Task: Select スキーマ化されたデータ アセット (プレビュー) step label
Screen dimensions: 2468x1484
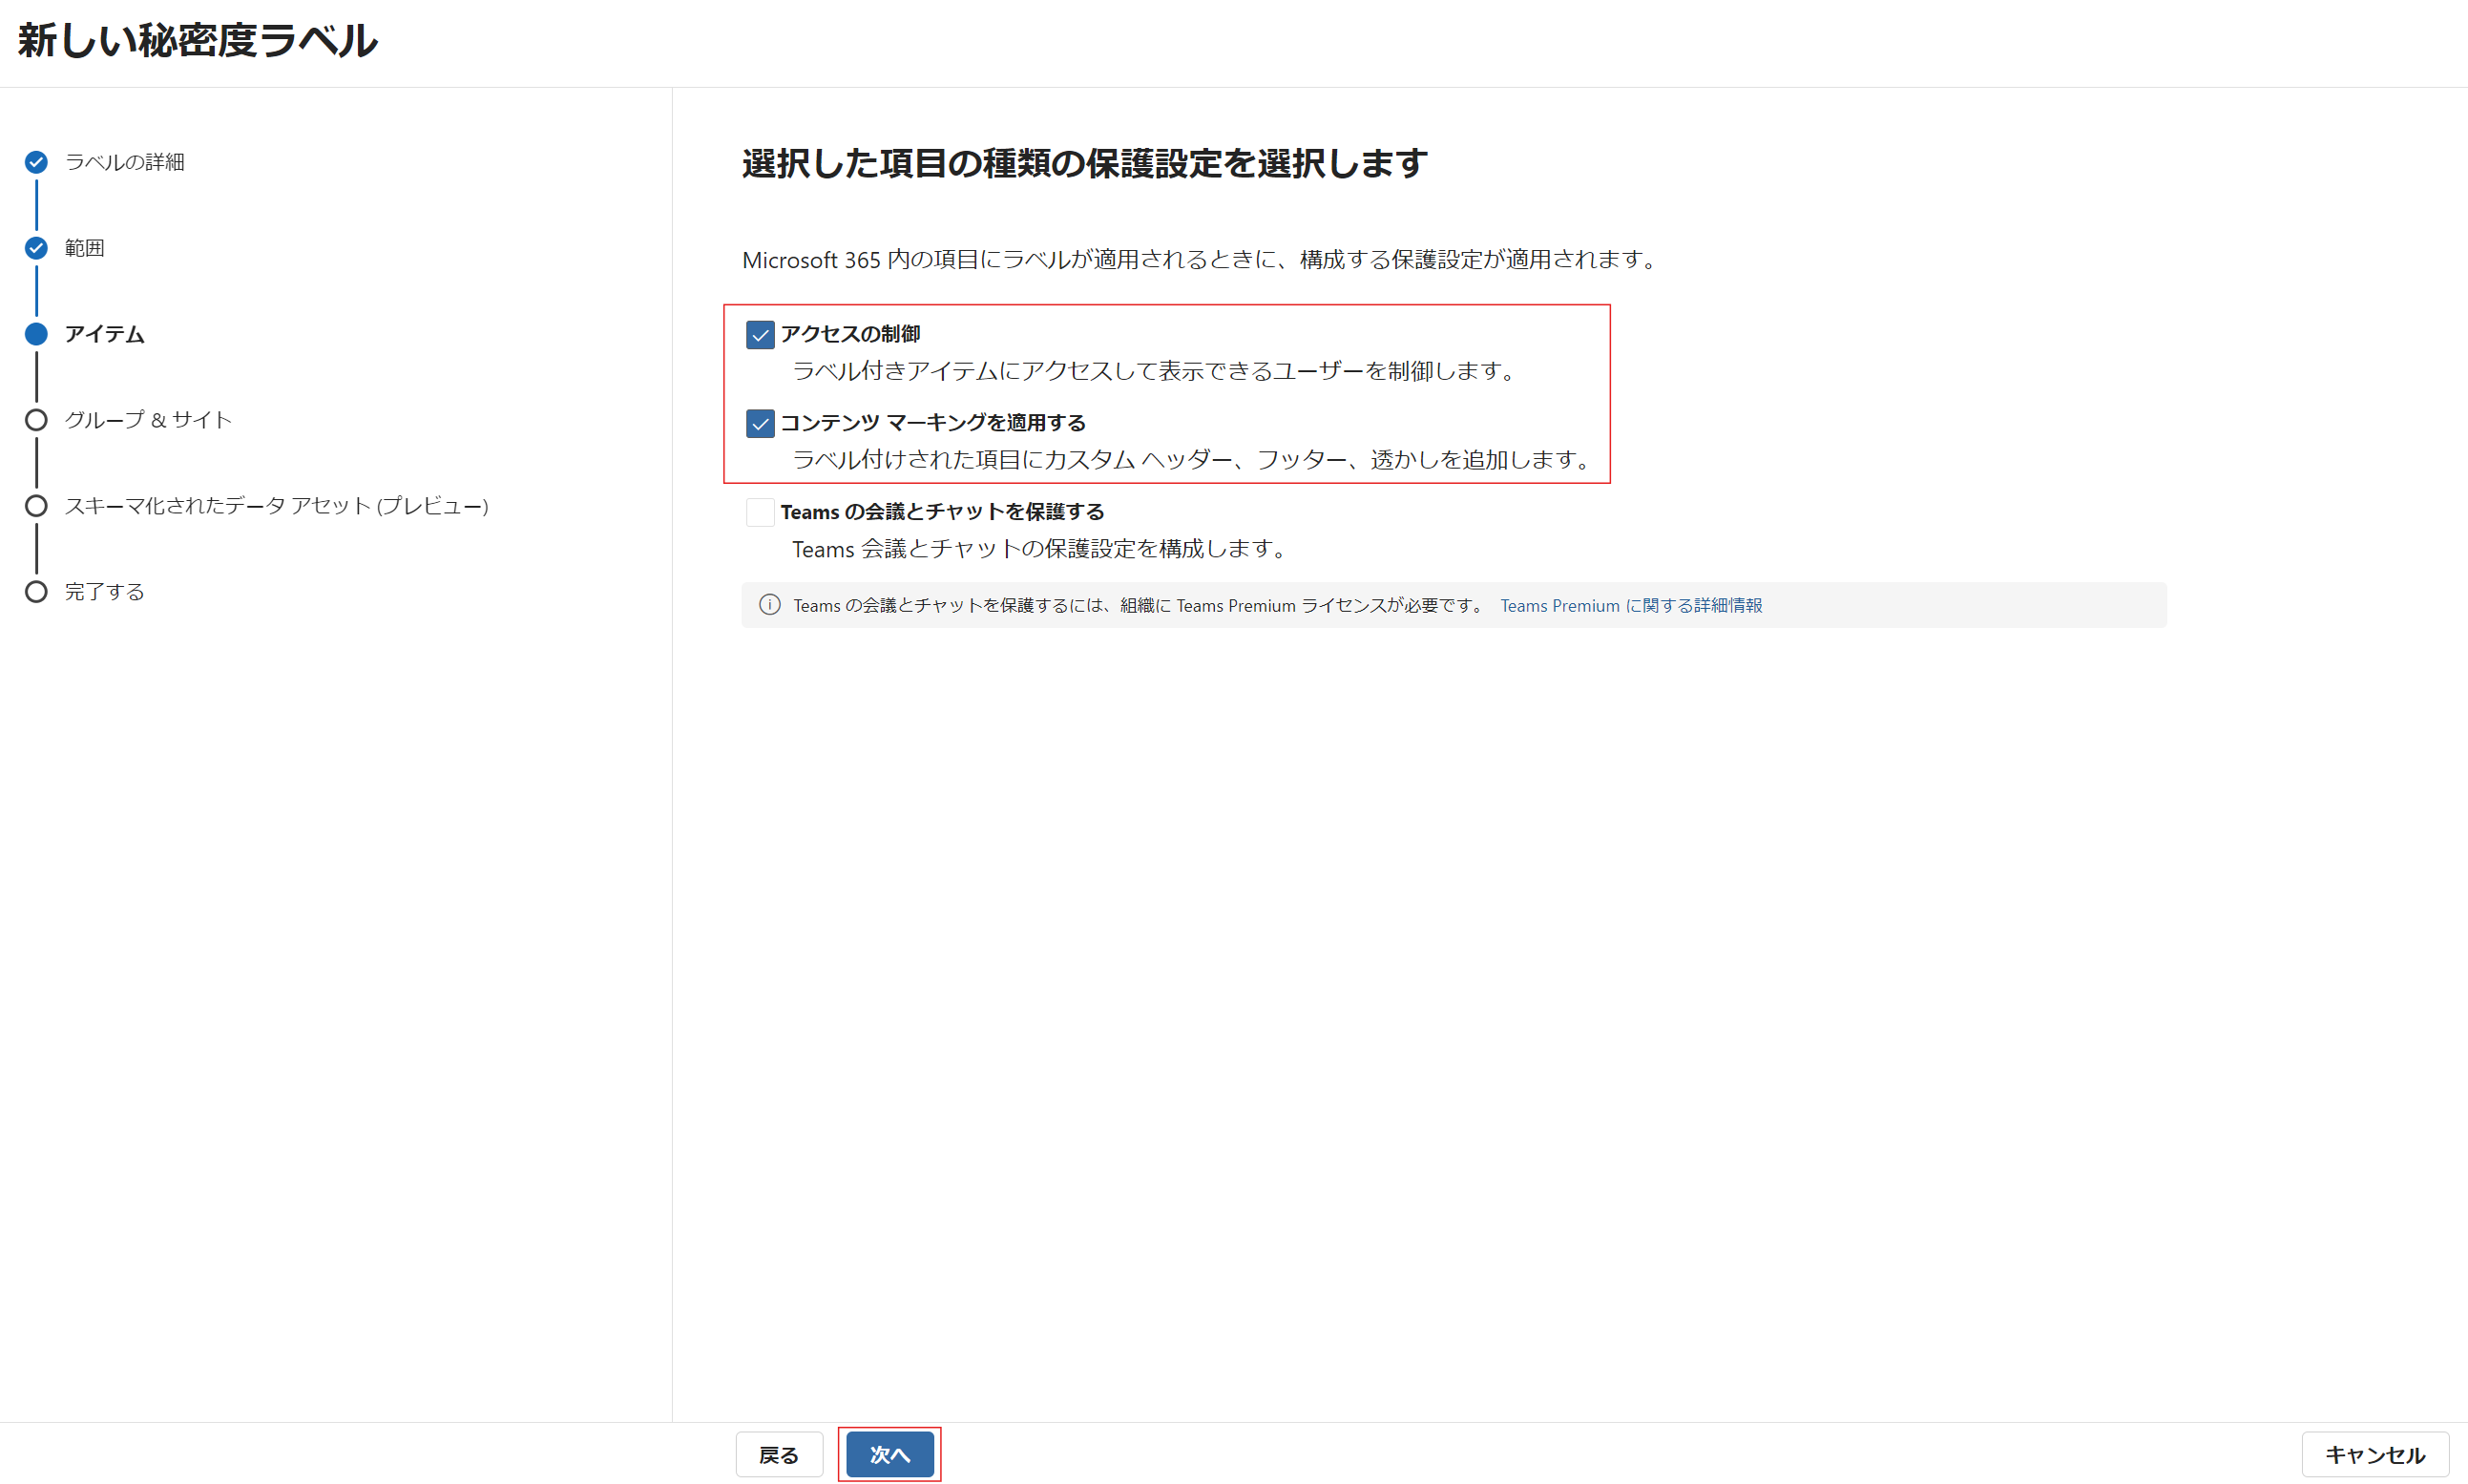Action: [x=276, y=506]
